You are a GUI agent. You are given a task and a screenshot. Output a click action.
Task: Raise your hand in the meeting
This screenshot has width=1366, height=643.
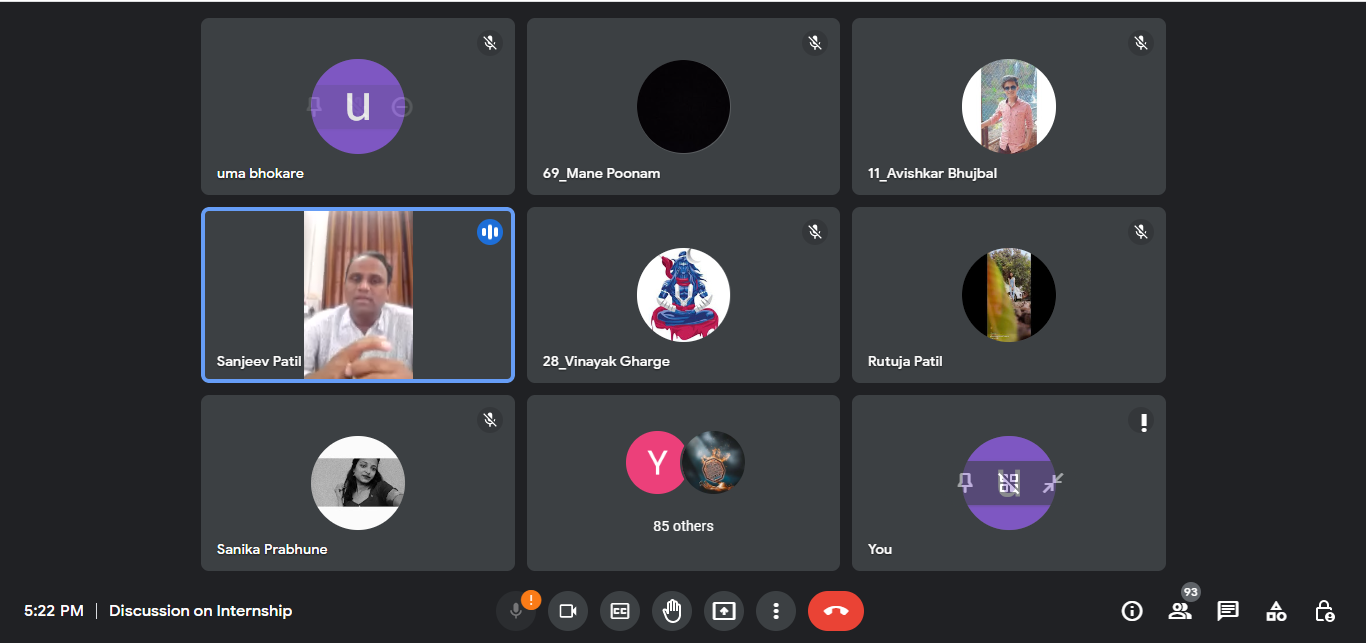(672, 611)
